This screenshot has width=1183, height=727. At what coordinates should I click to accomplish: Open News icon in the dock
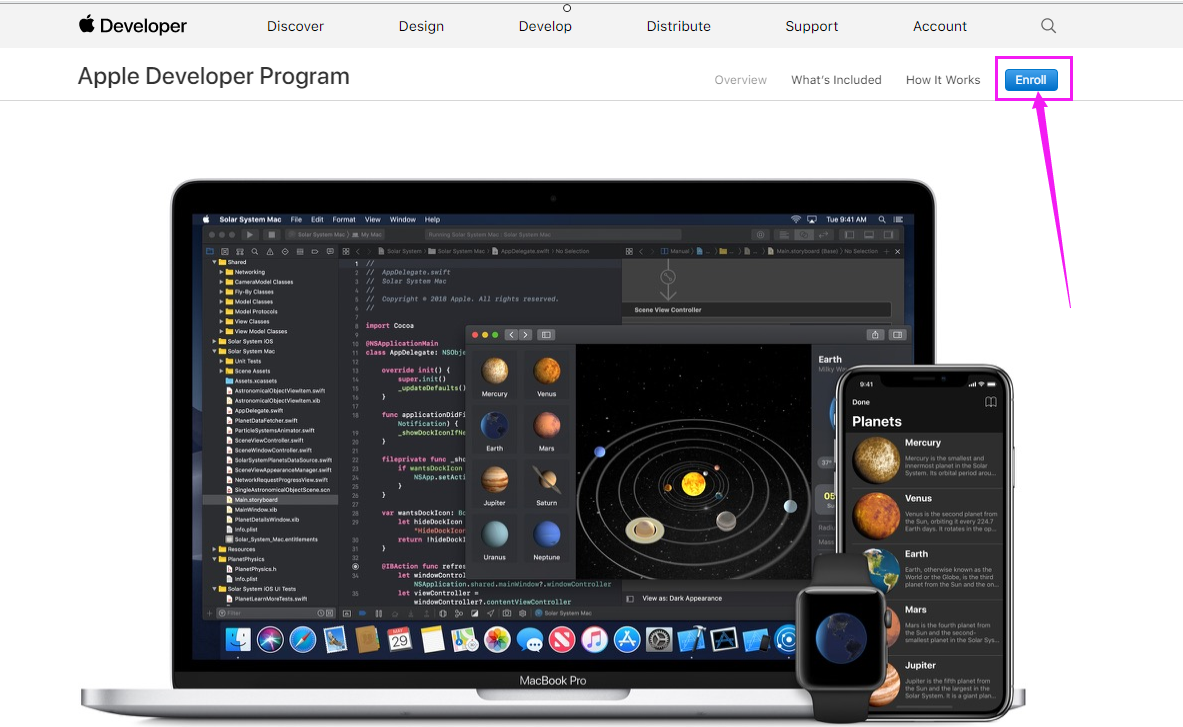point(562,640)
